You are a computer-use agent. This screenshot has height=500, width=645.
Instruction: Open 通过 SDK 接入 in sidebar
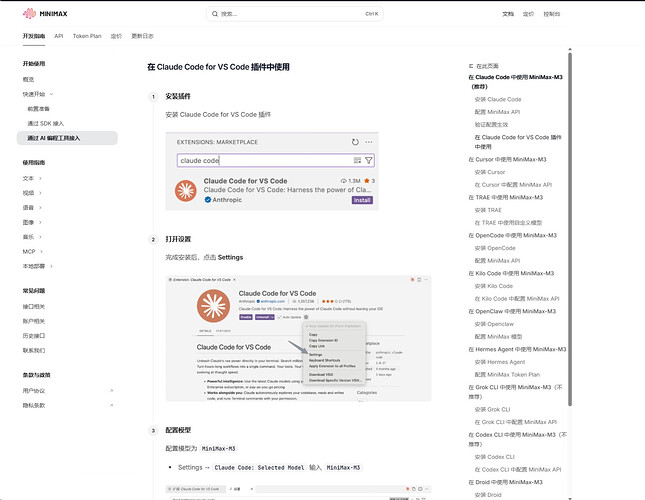tap(46, 123)
